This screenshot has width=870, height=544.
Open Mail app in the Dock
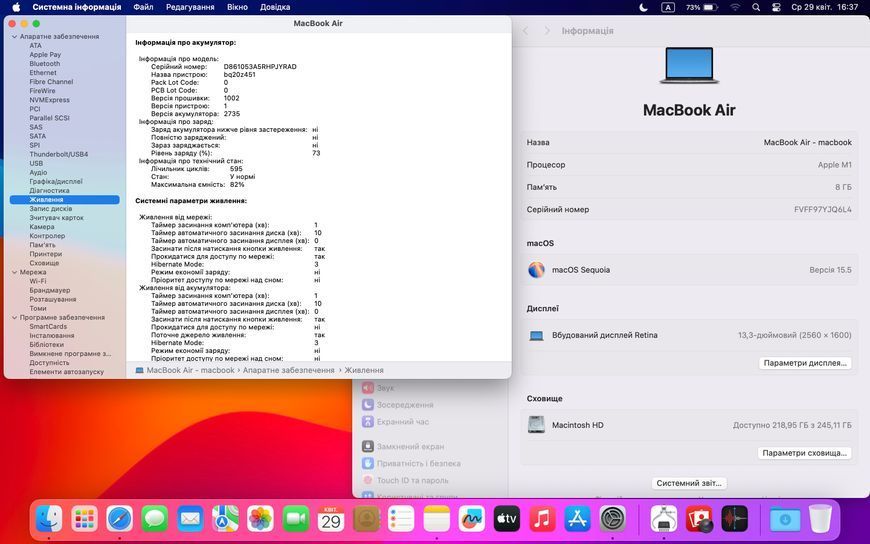[x=190, y=520]
